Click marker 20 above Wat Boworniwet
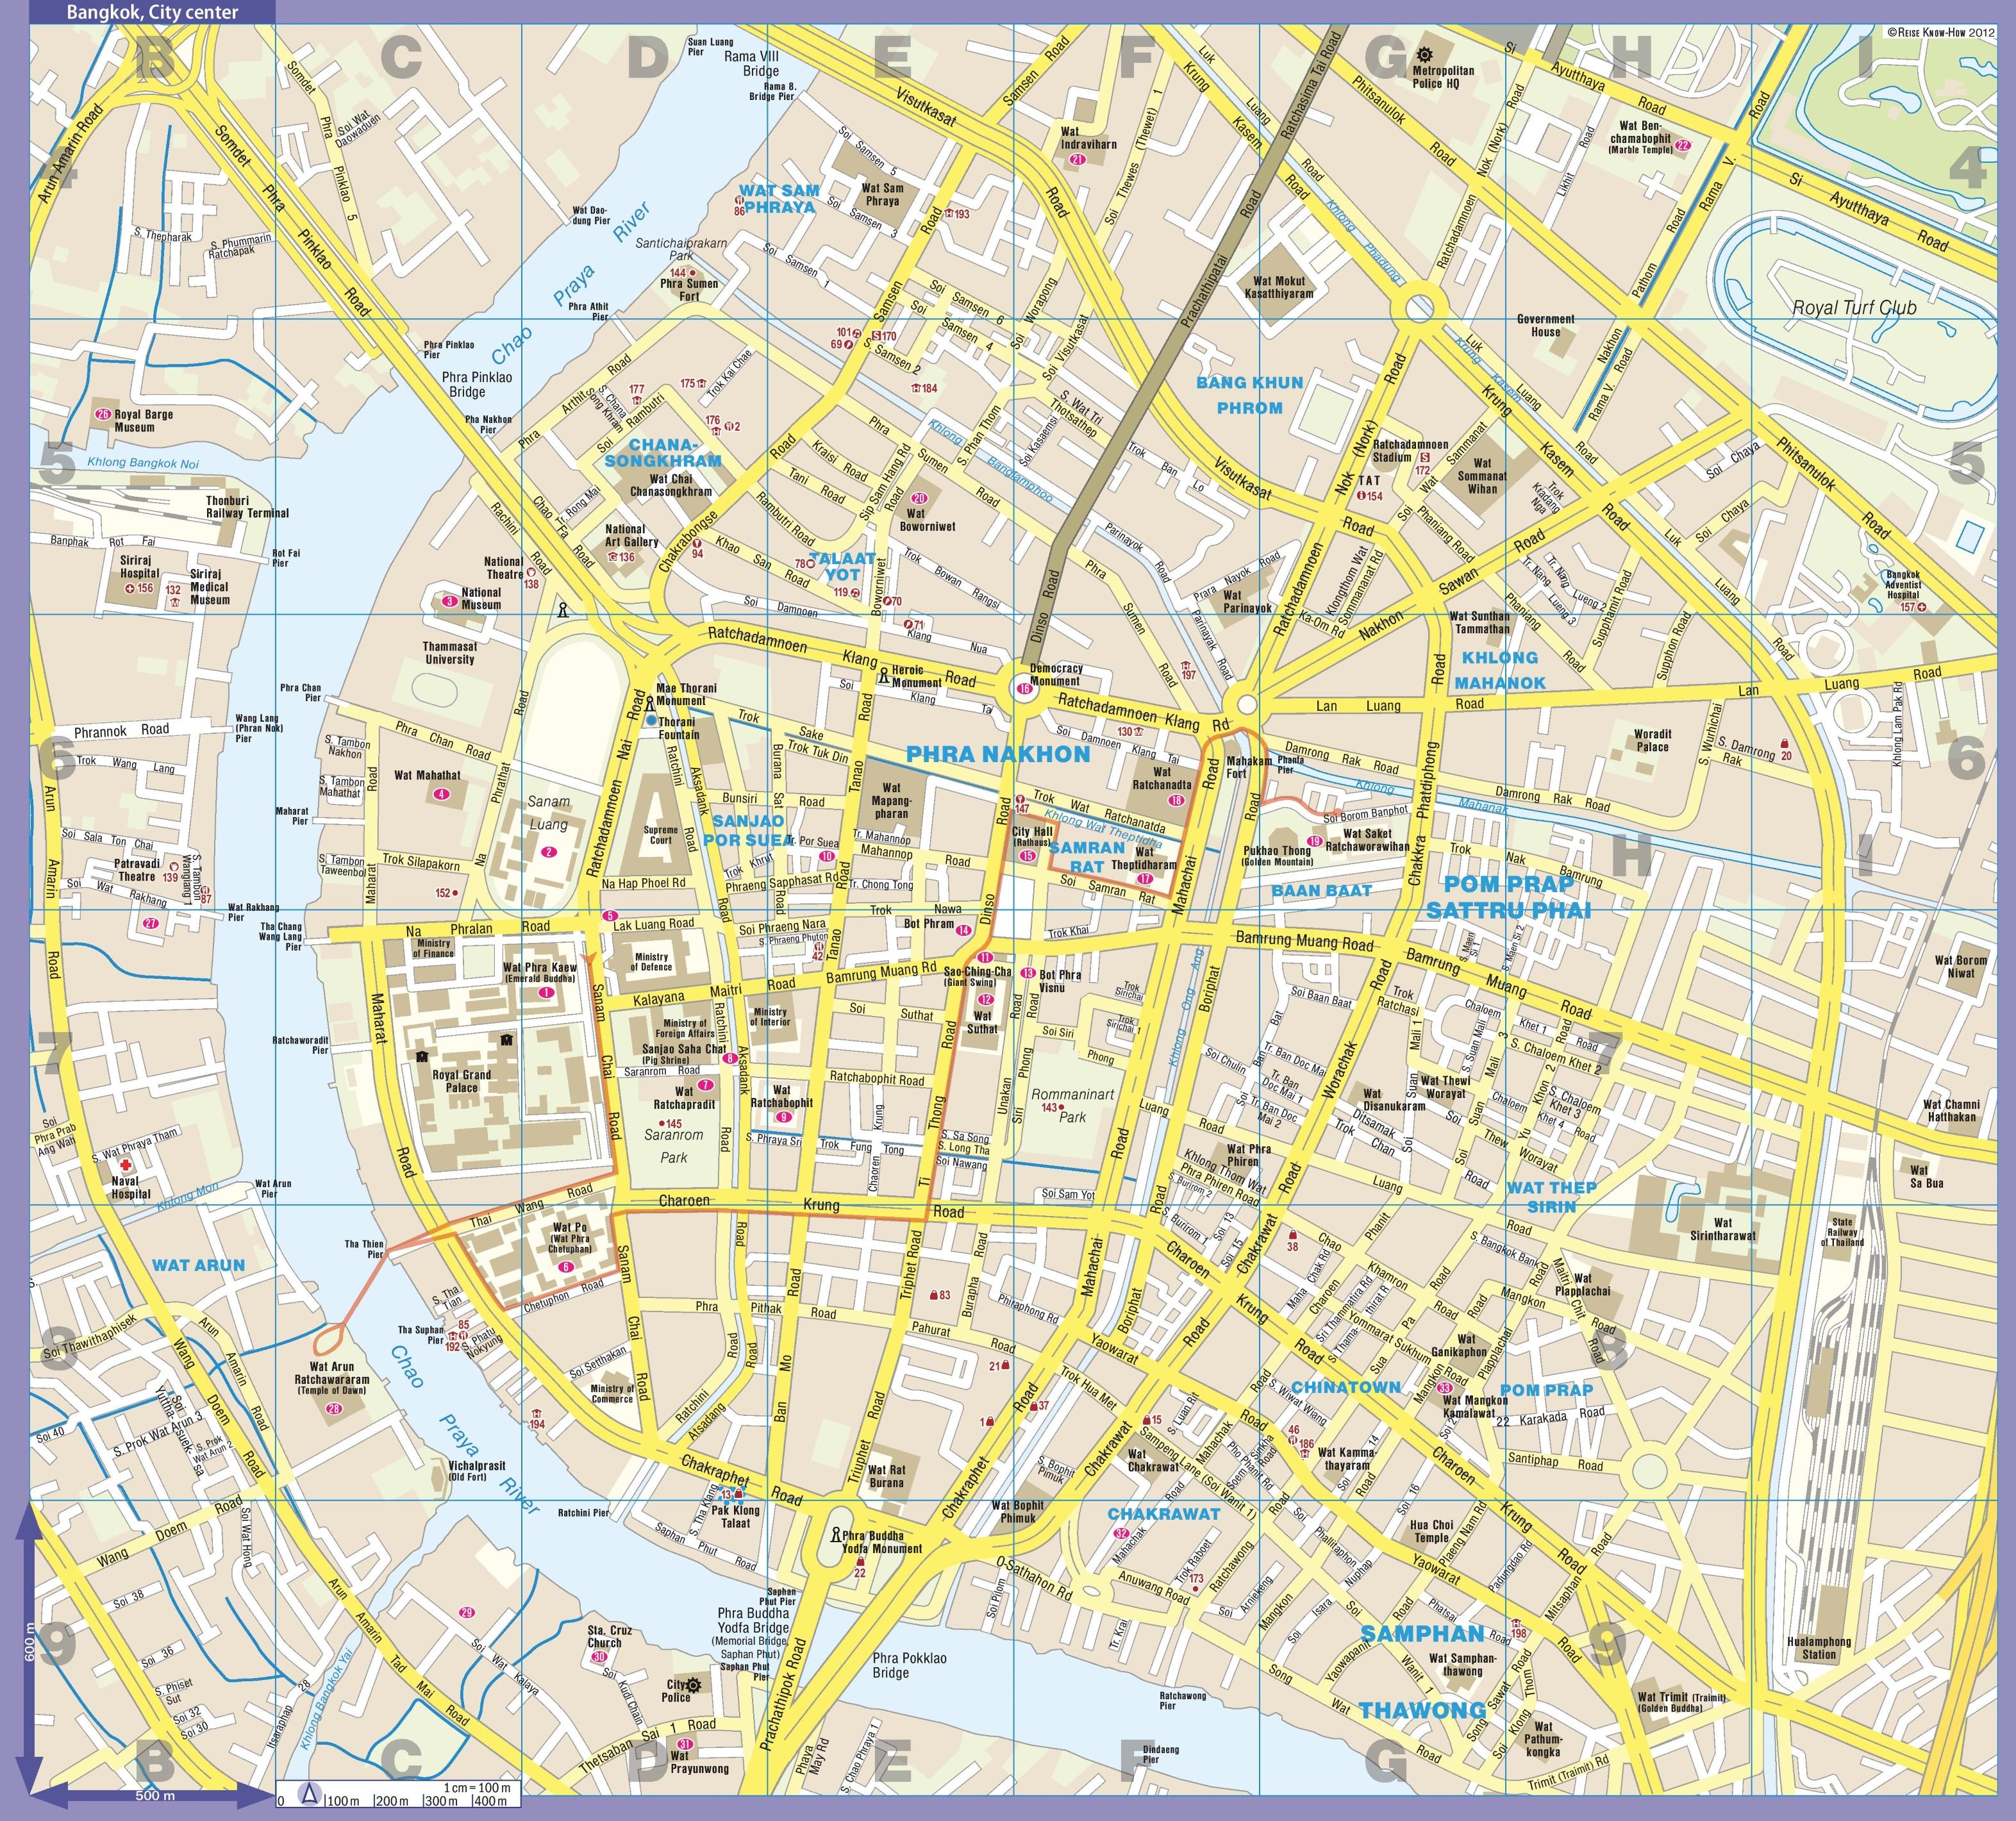 [918, 498]
